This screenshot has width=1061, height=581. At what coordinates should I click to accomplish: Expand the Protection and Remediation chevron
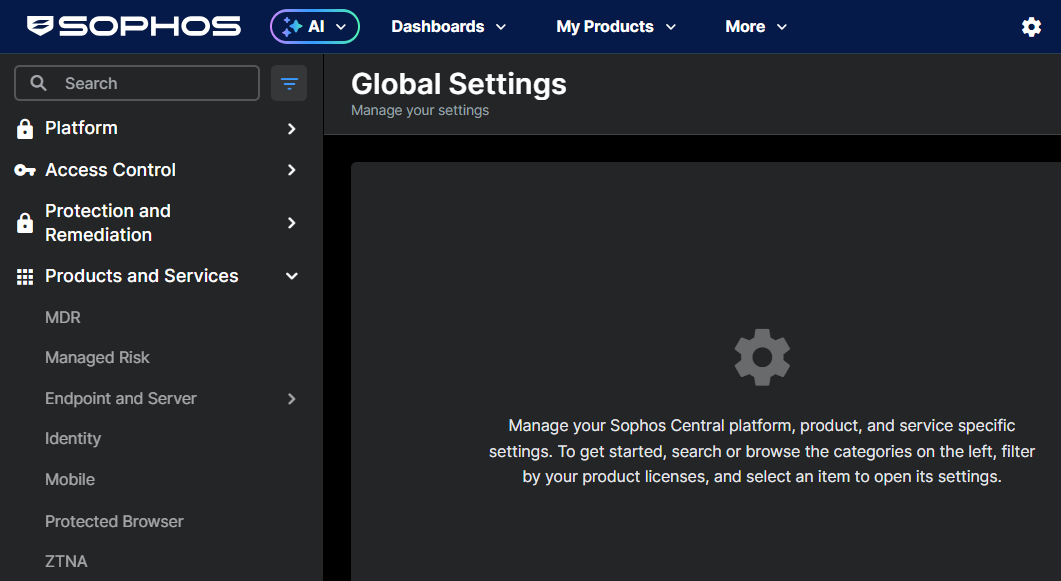tap(292, 223)
